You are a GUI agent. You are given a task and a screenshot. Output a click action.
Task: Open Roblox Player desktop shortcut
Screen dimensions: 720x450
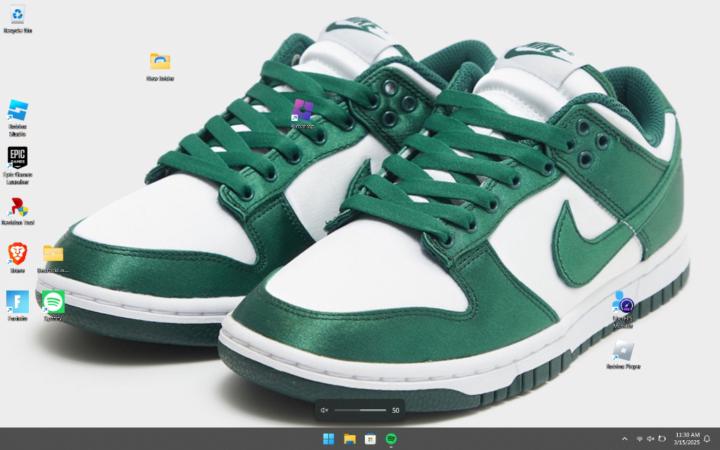point(623,350)
